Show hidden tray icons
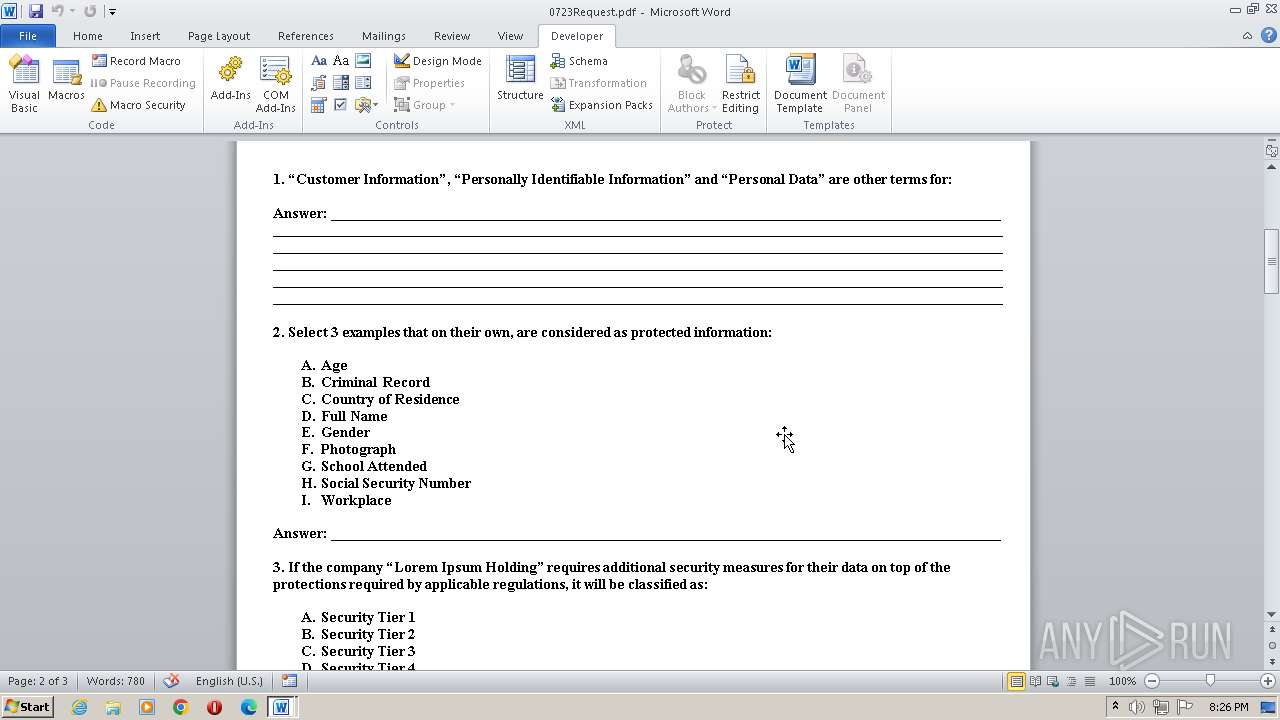 coord(1115,707)
